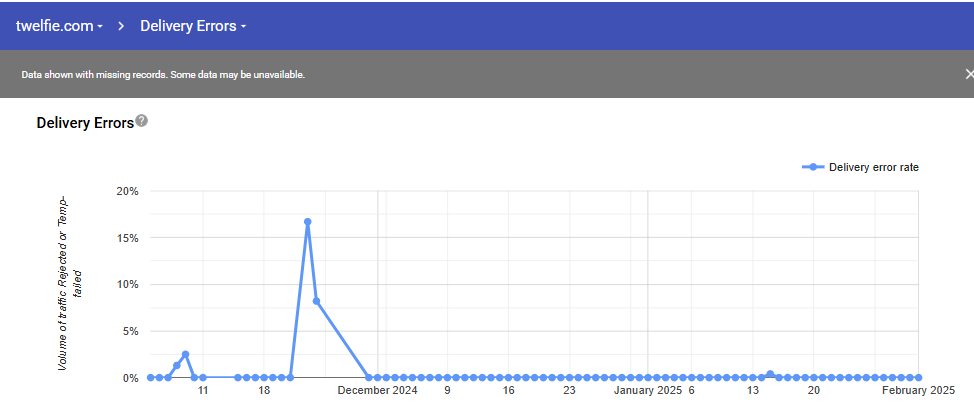Click the 20% y-axis label
Viewport: 974px width, 420px height.
[x=127, y=191]
